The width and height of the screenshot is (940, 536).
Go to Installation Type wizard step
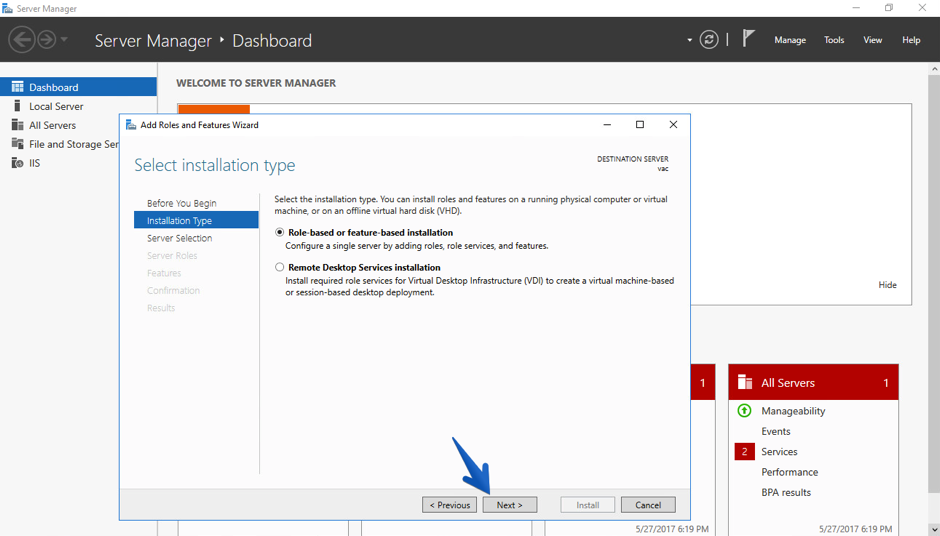point(196,220)
